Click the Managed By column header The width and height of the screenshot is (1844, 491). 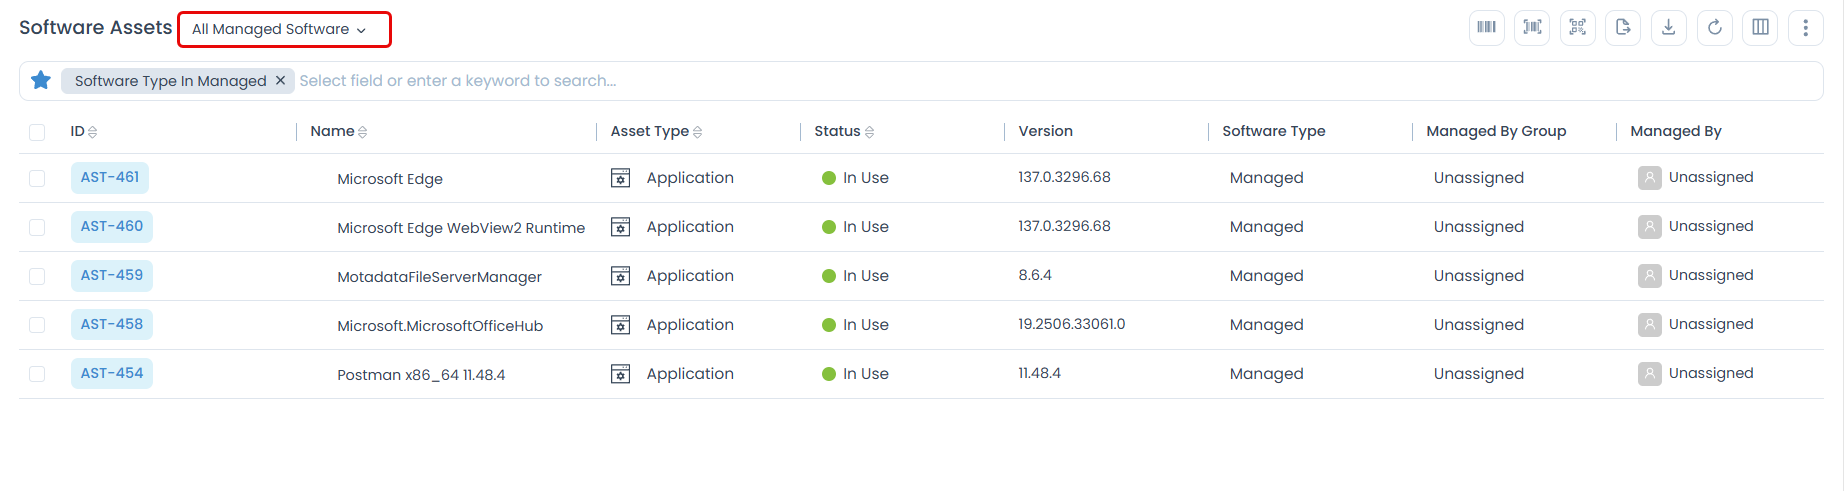[x=1676, y=131]
